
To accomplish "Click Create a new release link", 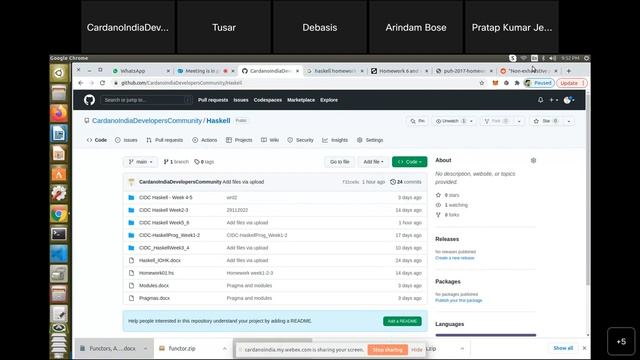I will point(455,258).
